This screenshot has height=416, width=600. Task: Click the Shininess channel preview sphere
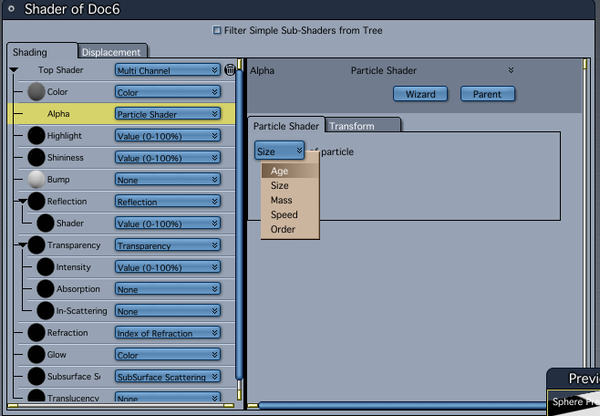click(x=36, y=158)
